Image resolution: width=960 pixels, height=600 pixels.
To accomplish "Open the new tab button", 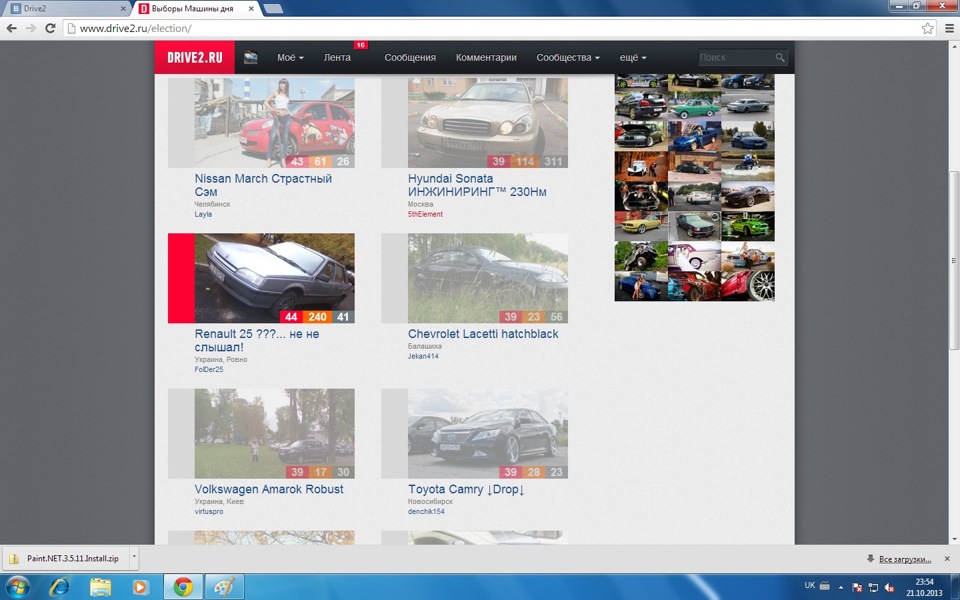I will click(272, 9).
